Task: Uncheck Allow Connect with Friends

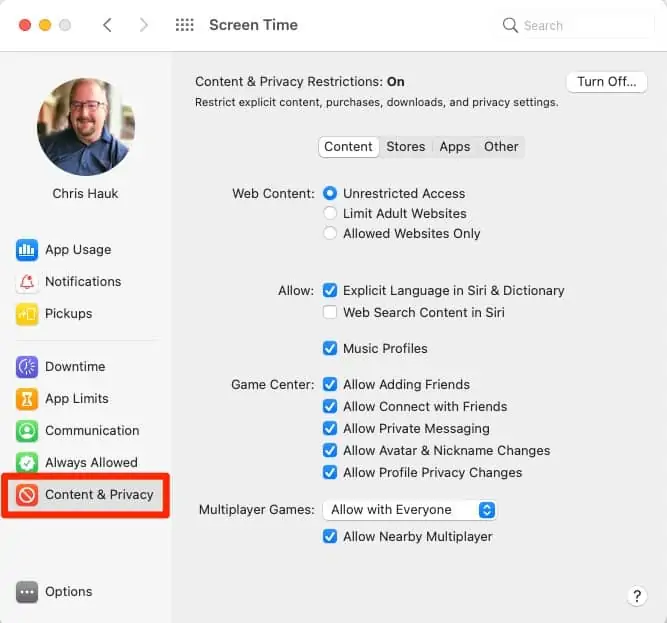Action: coord(330,407)
